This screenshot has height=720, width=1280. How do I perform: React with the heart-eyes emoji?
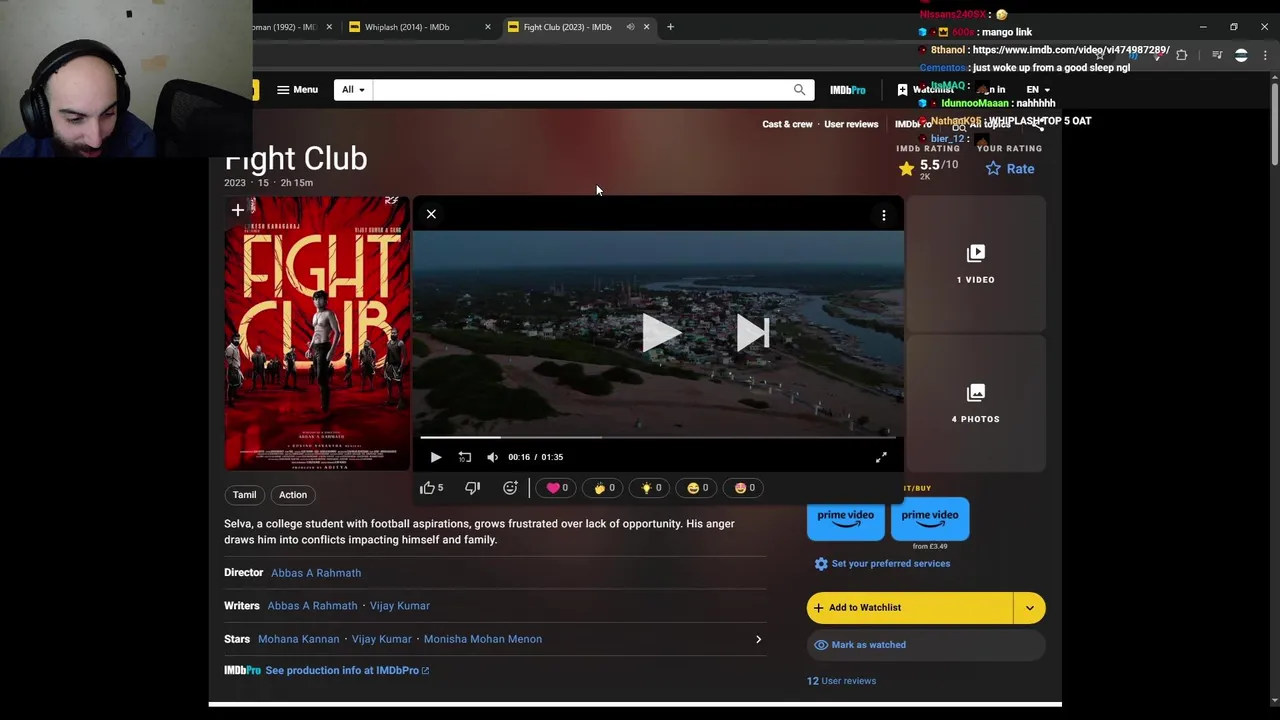[x=745, y=488]
